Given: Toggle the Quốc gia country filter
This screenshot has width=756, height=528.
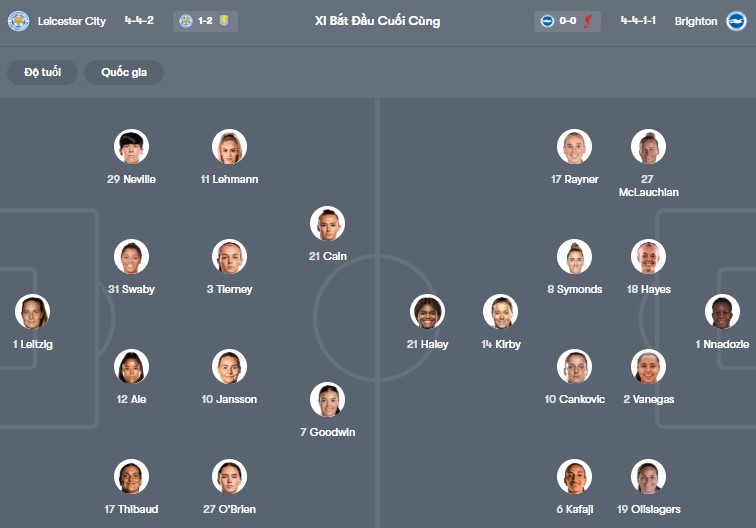Looking at the screenshot, I should (124, 72).
